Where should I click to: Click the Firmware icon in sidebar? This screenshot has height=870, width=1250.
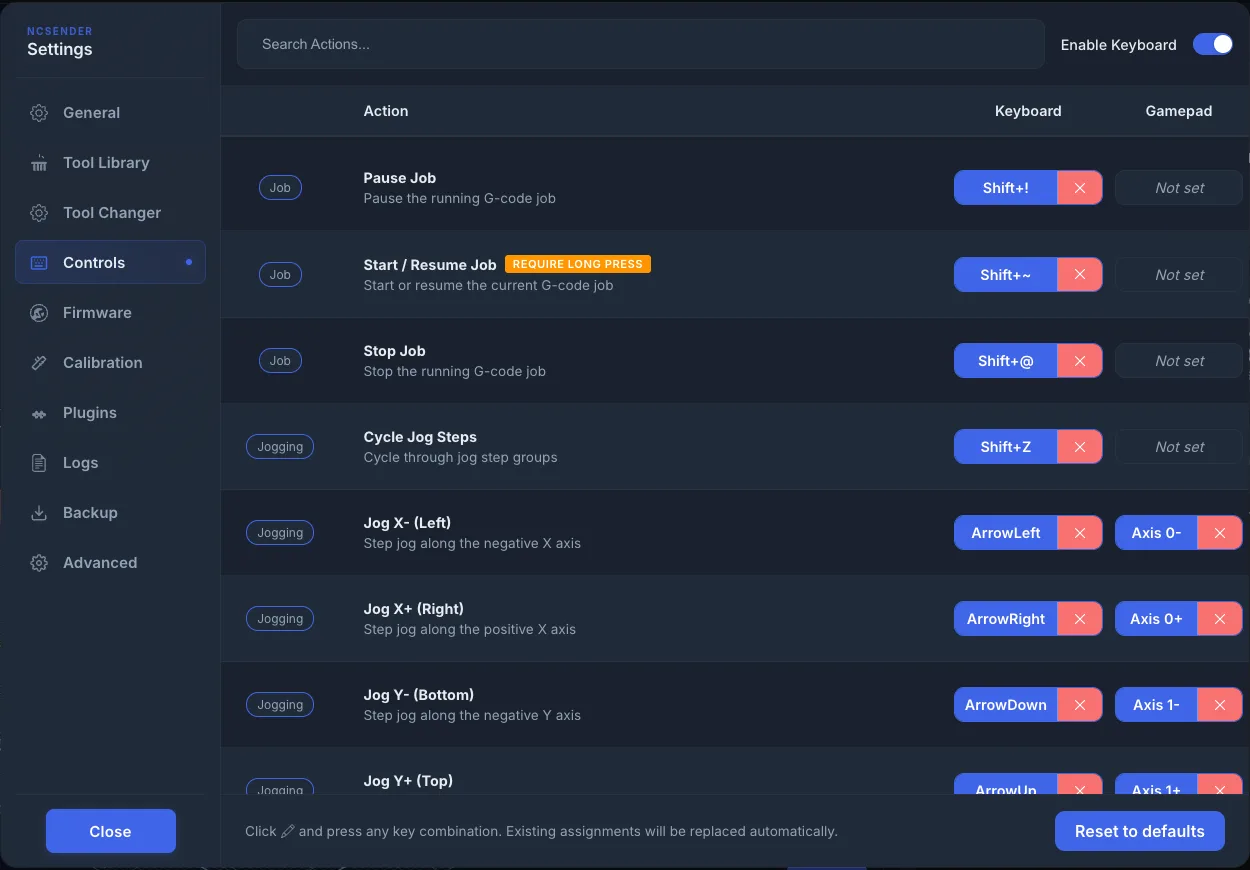39,313
